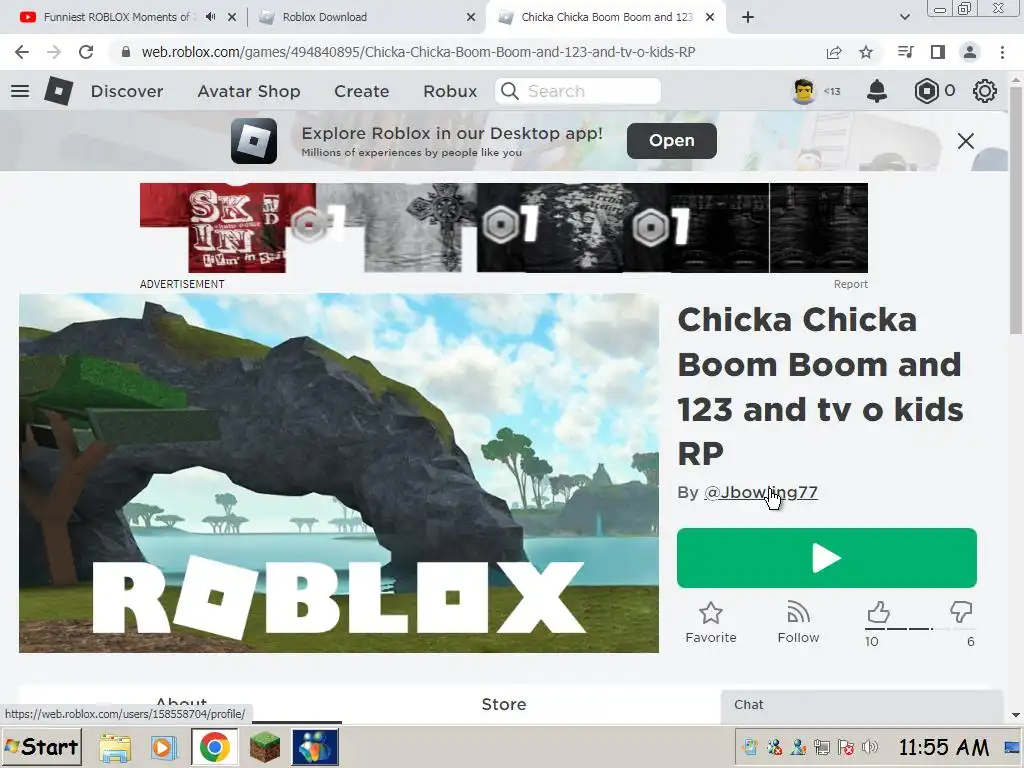Mute the YouTube tab audio icon

[x=210, y=17]
